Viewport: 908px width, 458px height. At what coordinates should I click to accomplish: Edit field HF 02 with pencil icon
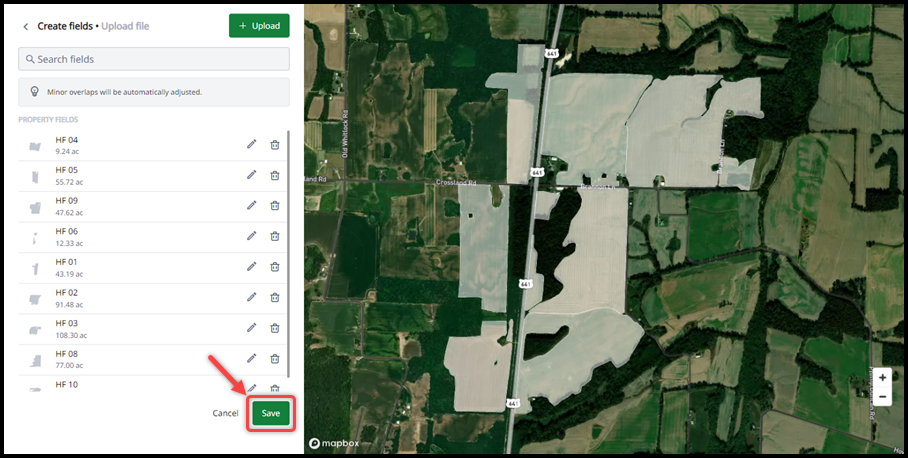click(251, 297)
